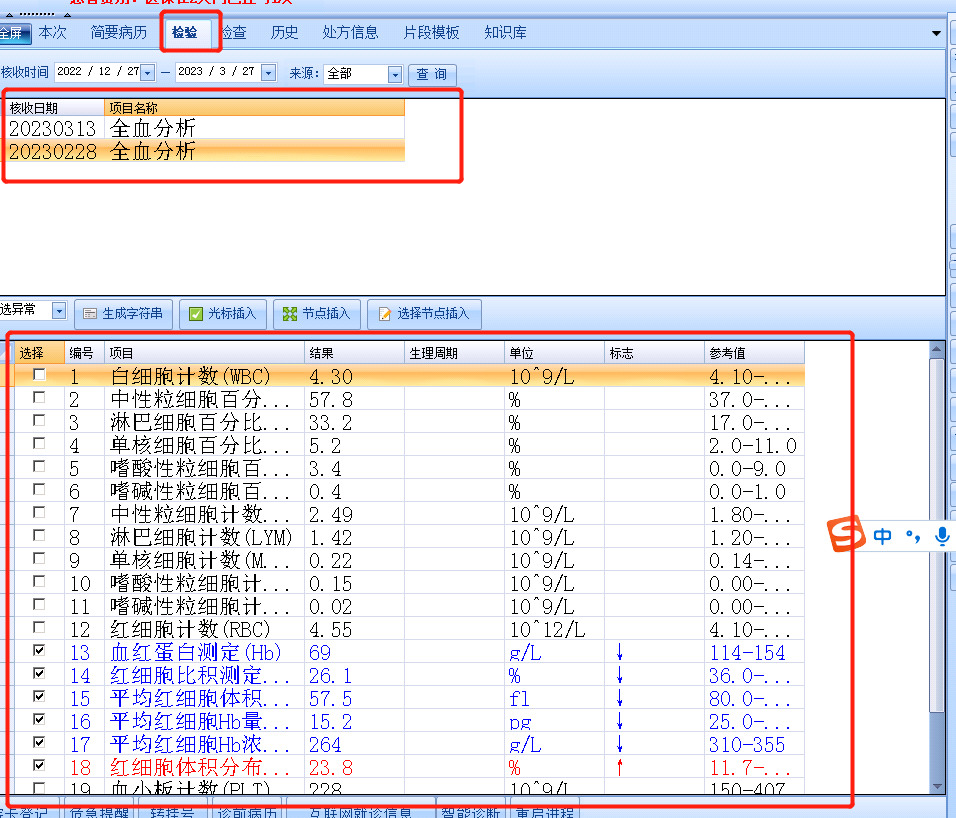Open the 检验 tab

pos(185,32)
